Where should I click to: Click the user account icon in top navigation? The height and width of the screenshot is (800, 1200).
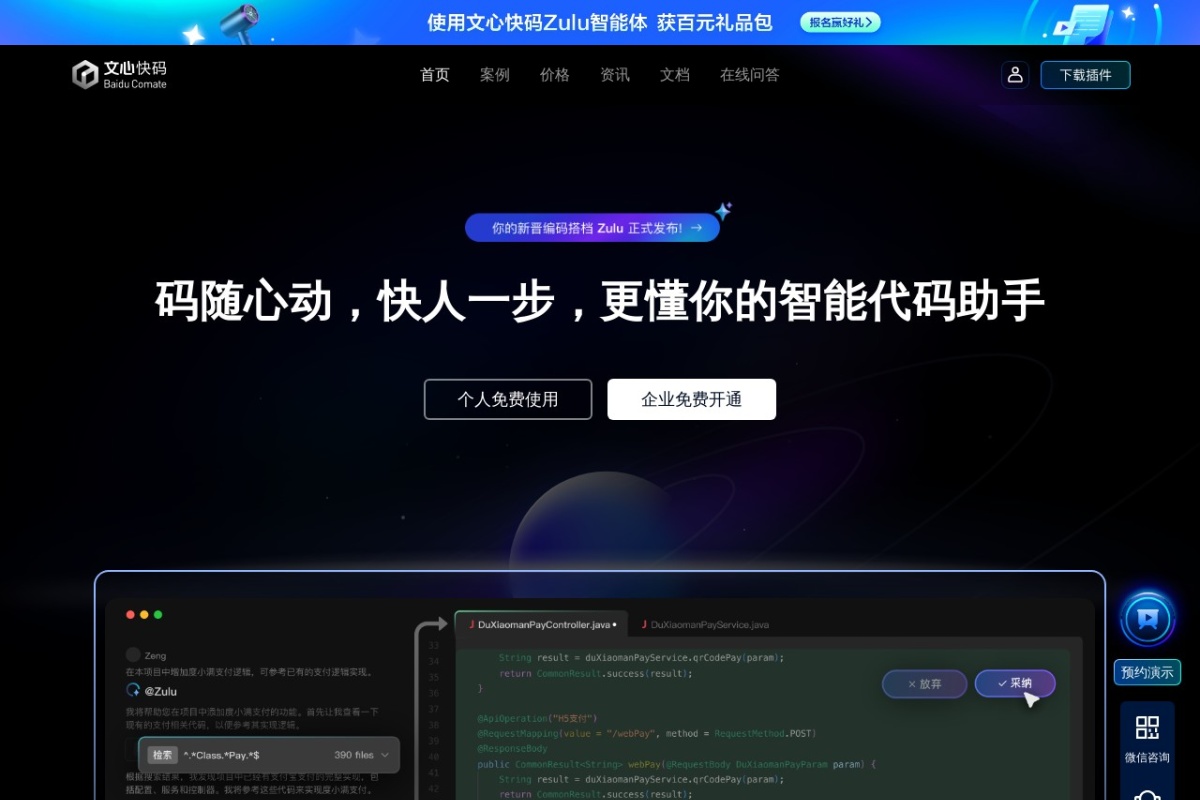point(1015,74)
